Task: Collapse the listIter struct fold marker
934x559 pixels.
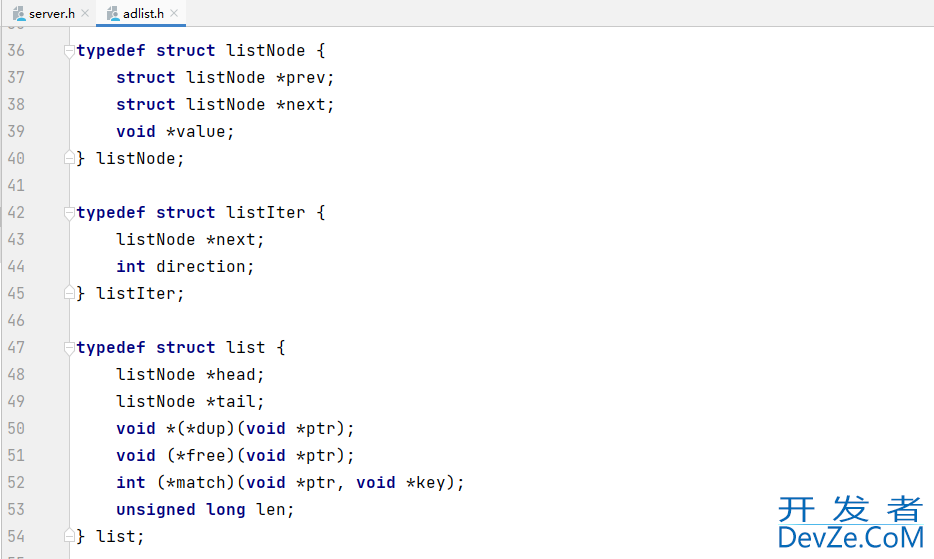Action: pos(69,213)
